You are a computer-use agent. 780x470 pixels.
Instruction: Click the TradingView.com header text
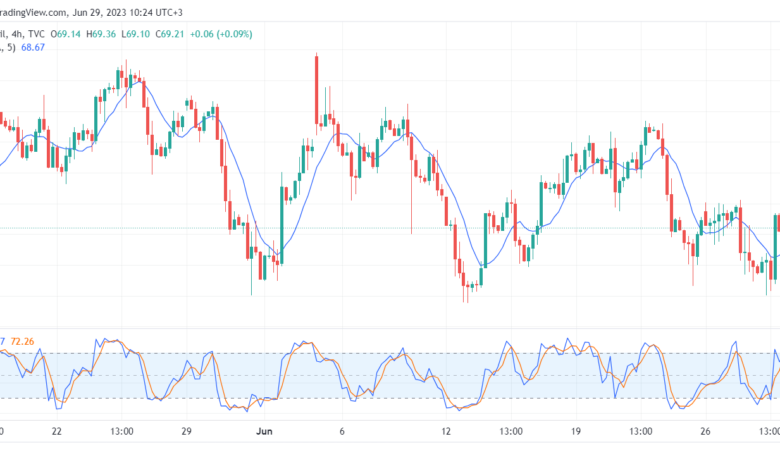33,12
